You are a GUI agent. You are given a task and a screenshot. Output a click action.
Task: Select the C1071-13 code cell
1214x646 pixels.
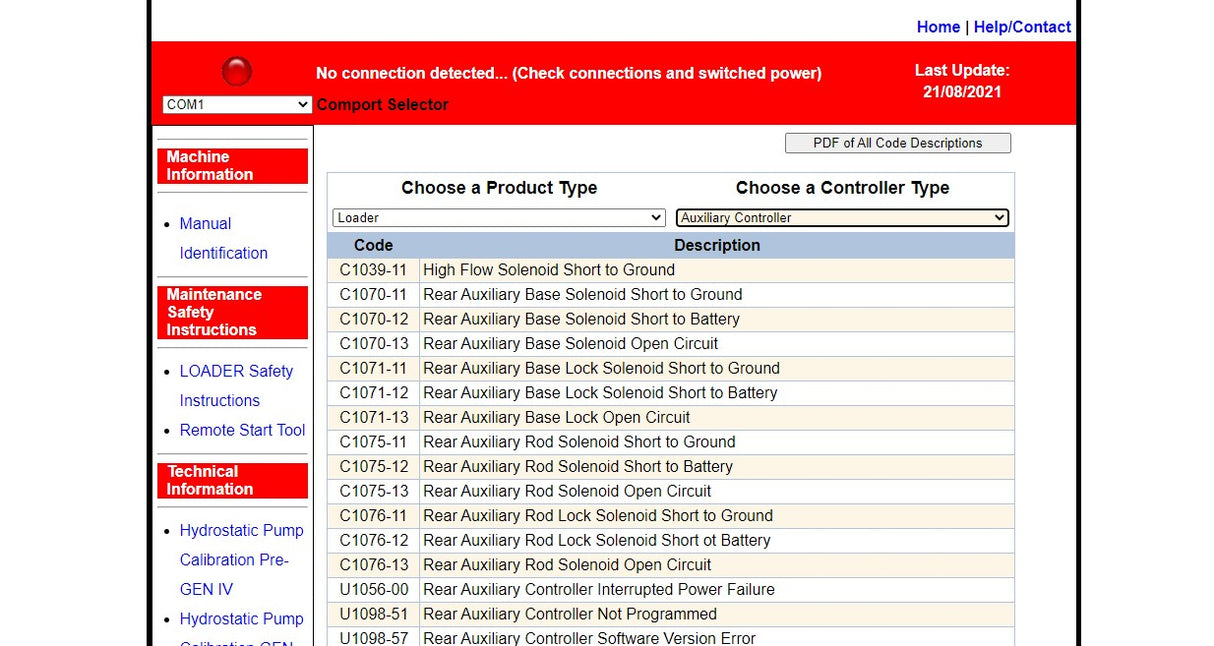[373, 417]
